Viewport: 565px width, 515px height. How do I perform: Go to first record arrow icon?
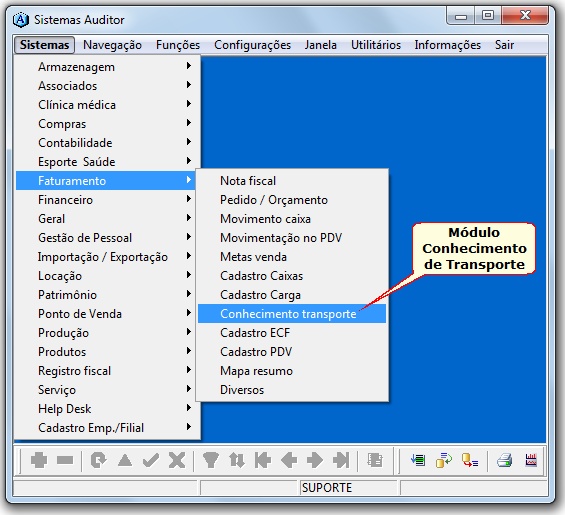pos(263,460)
